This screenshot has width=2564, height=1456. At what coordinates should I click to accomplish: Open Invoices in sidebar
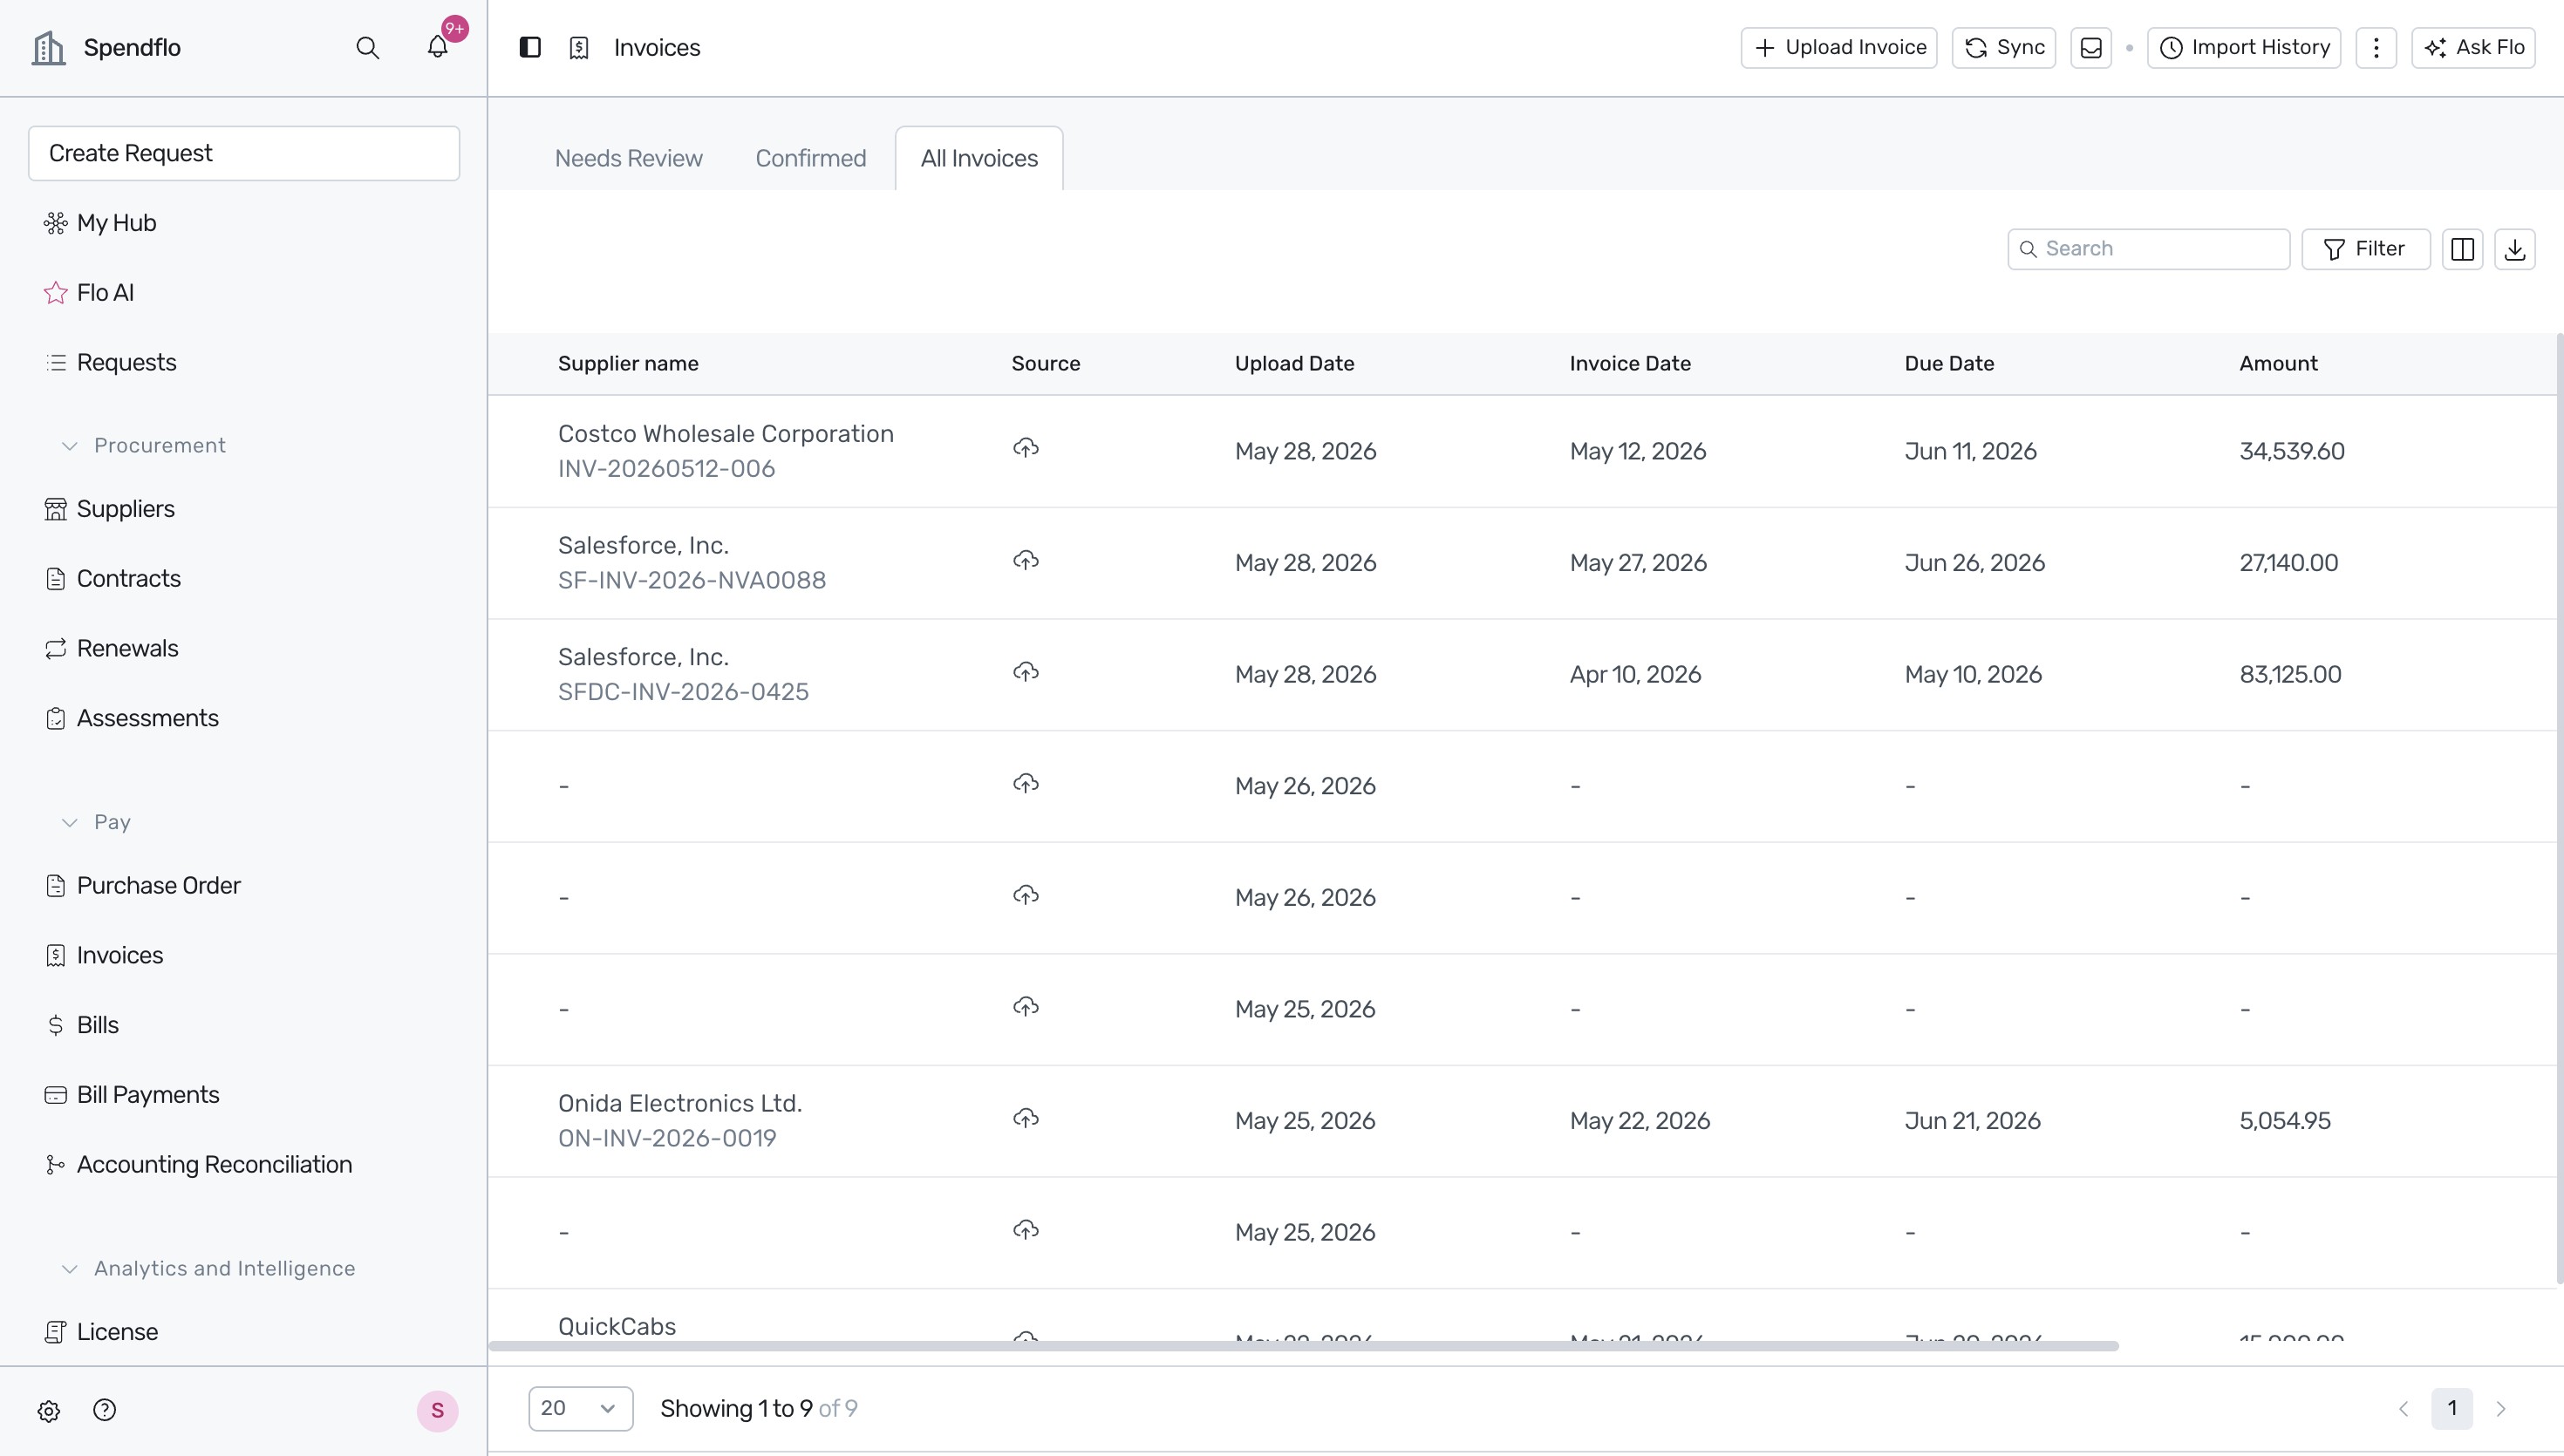click(x=119, y=956)
